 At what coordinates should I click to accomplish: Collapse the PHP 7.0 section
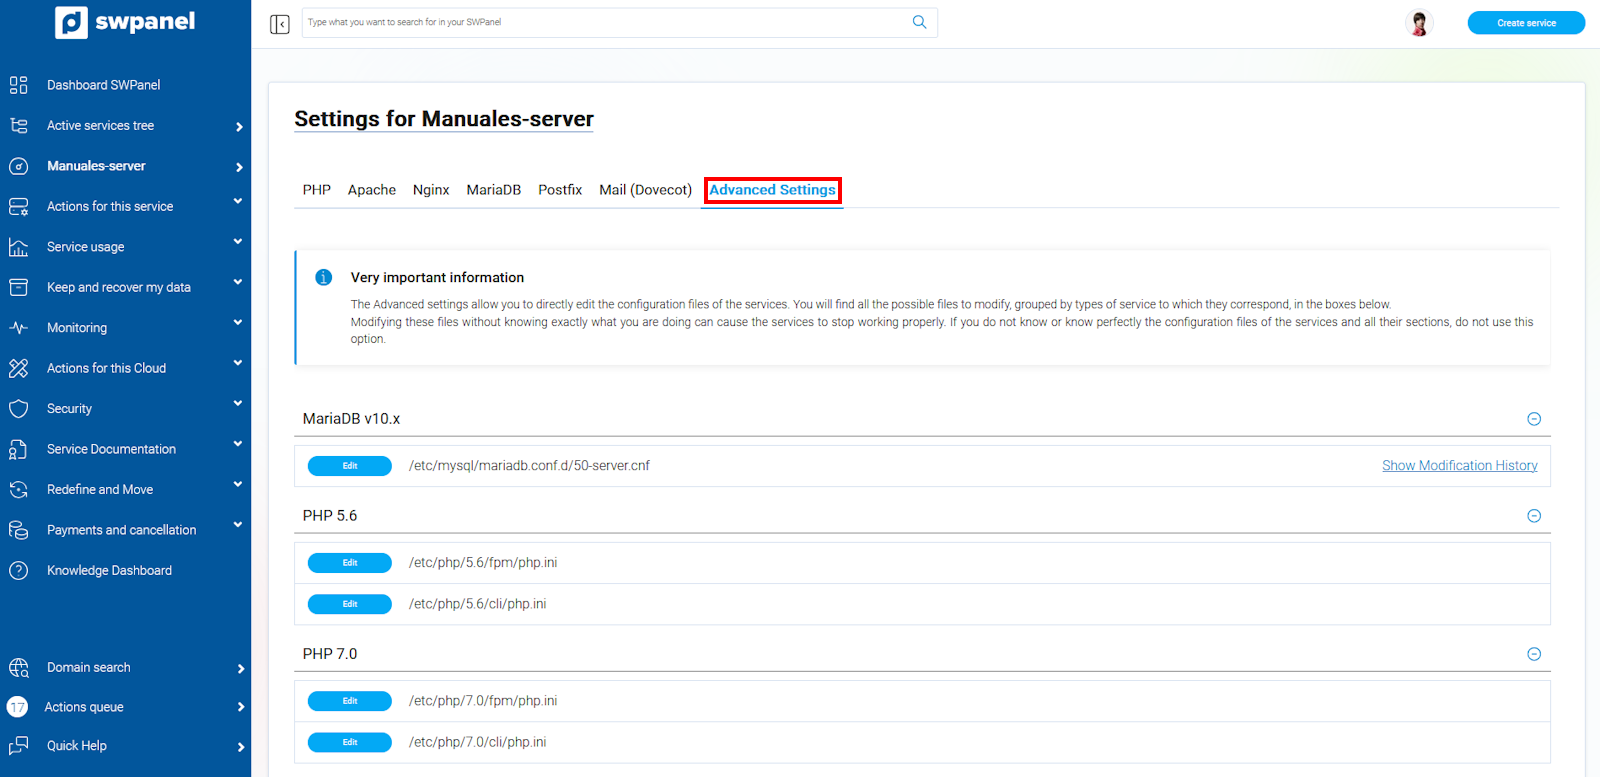pos(1534,654)
